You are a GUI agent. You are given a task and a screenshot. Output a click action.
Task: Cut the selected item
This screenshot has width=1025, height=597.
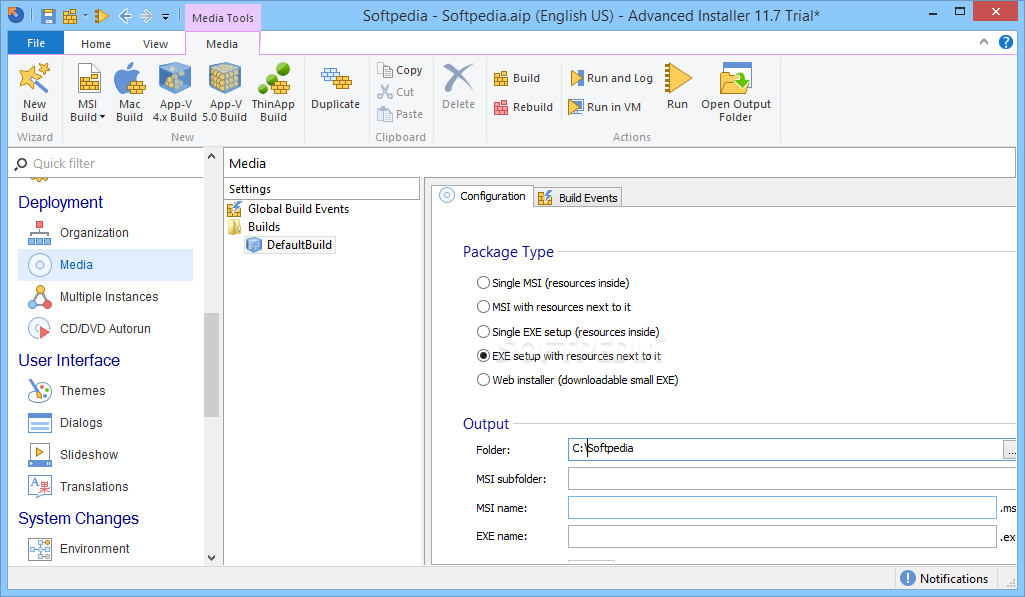395,92
